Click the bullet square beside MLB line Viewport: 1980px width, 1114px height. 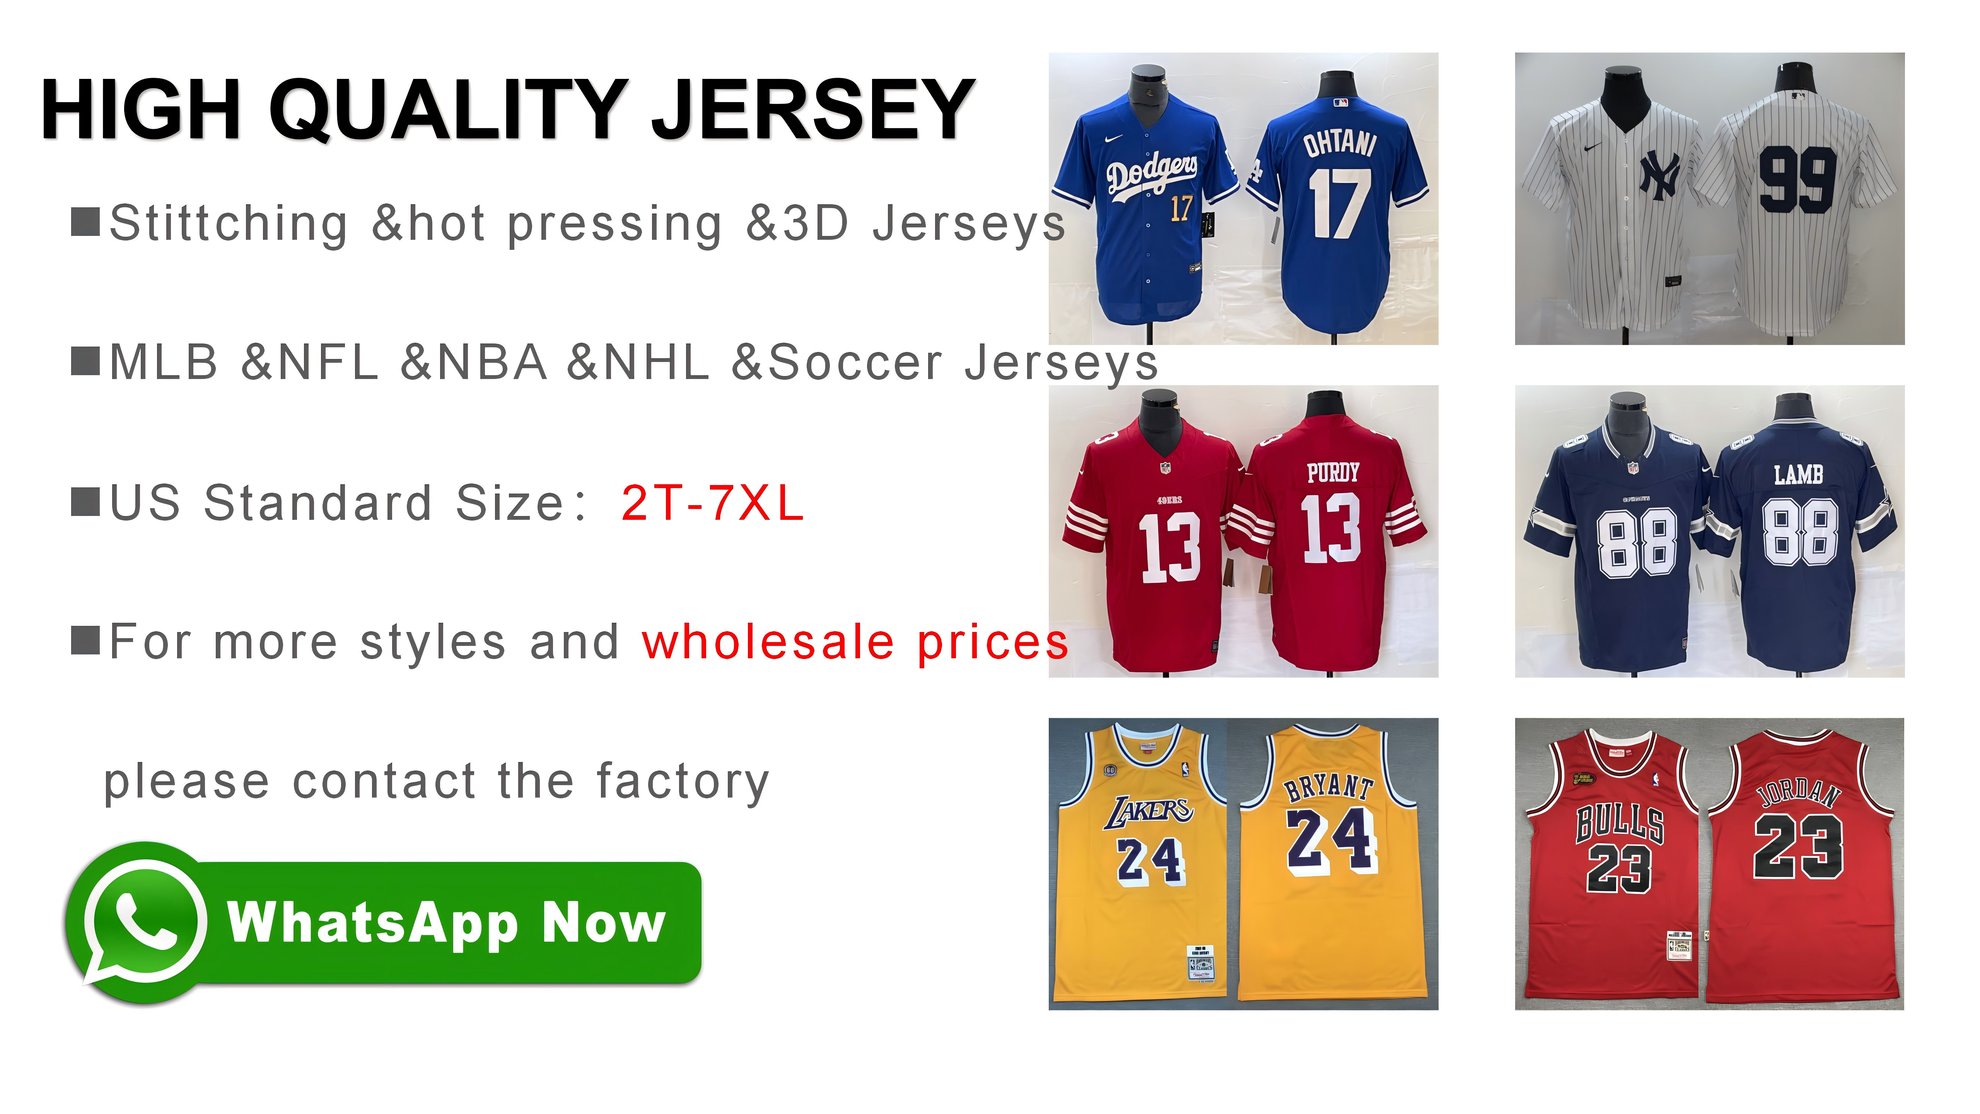click(86, 361)
